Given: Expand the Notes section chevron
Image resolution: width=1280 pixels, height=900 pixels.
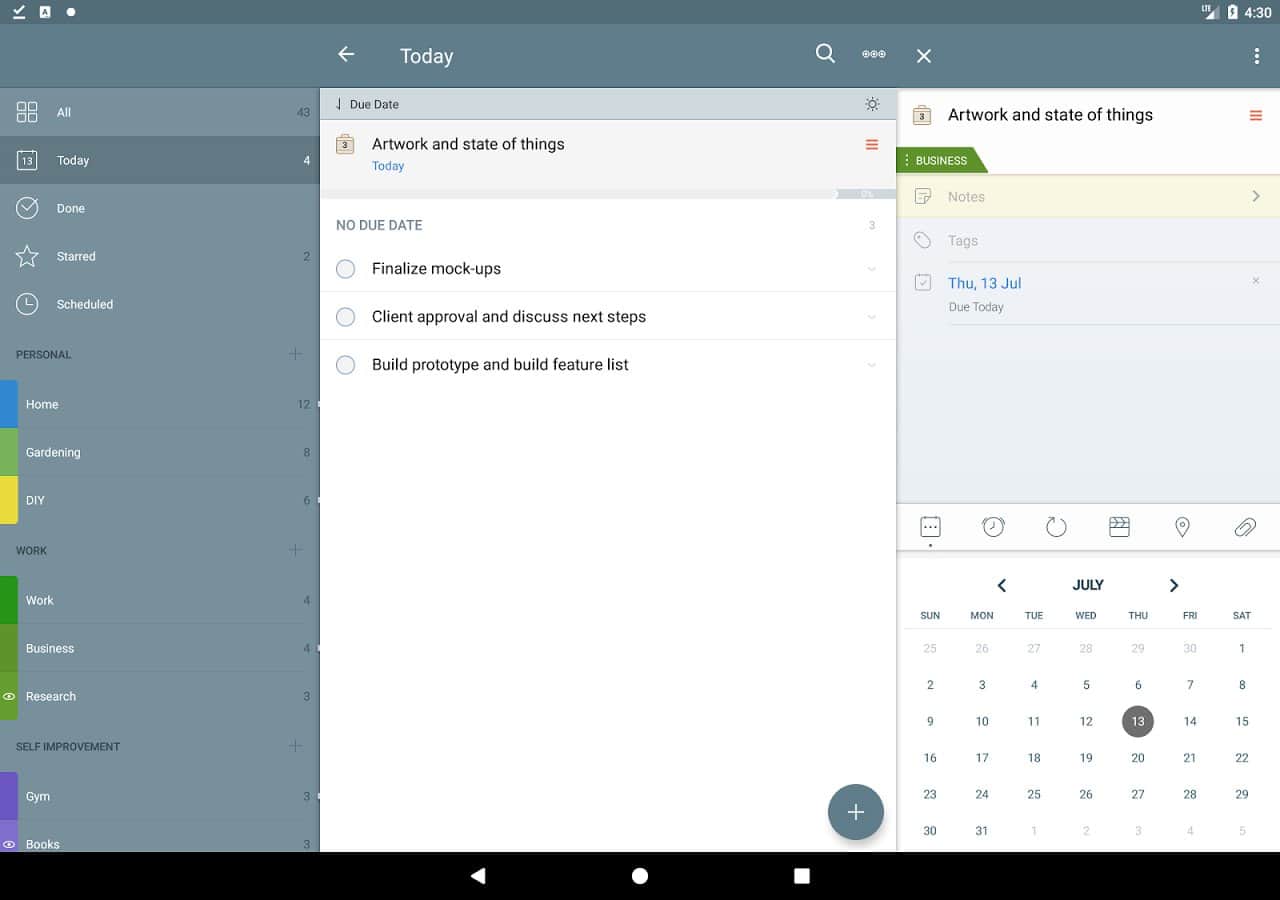Looking at the screenshot, I should pyautogui.click(x=1256, y=197).
